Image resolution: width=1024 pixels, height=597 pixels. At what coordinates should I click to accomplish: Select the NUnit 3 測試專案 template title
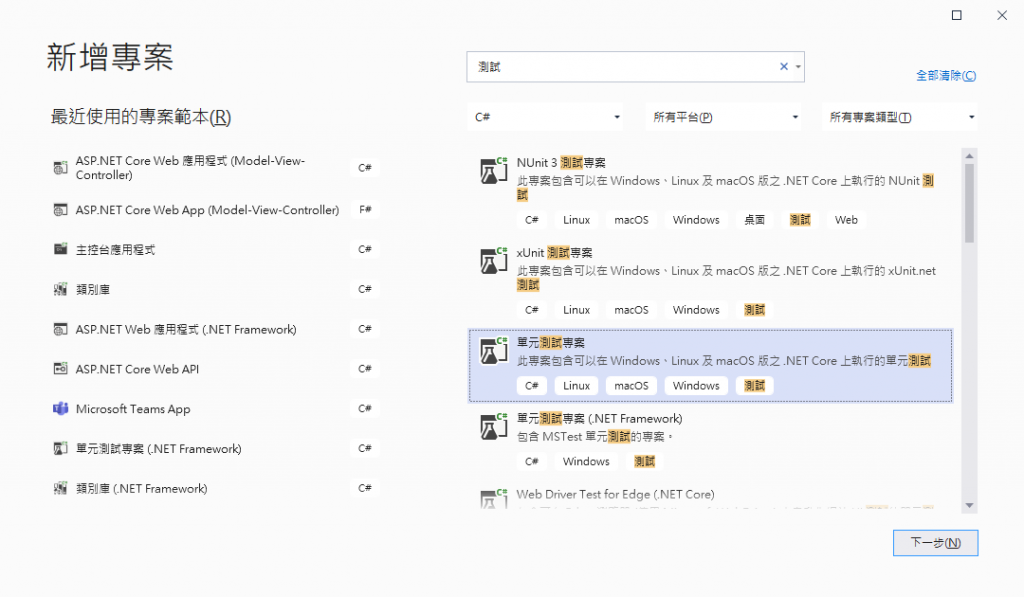point(561,163)
